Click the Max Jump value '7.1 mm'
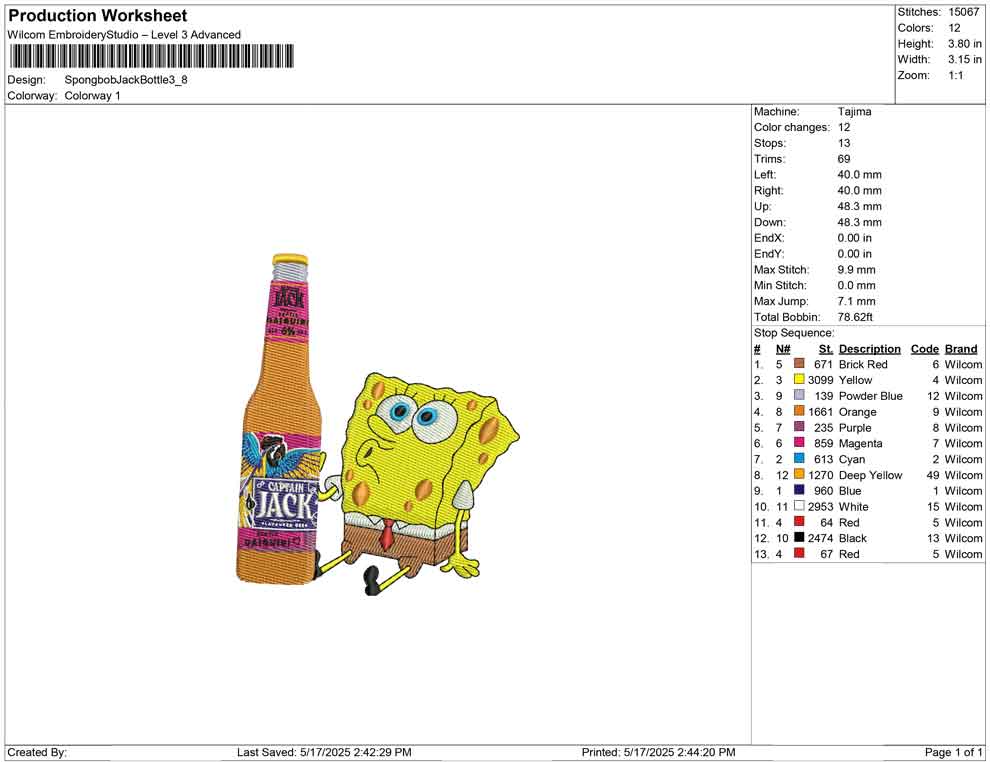The height and width of the screenshot is (762, 990). pos(856,301)
